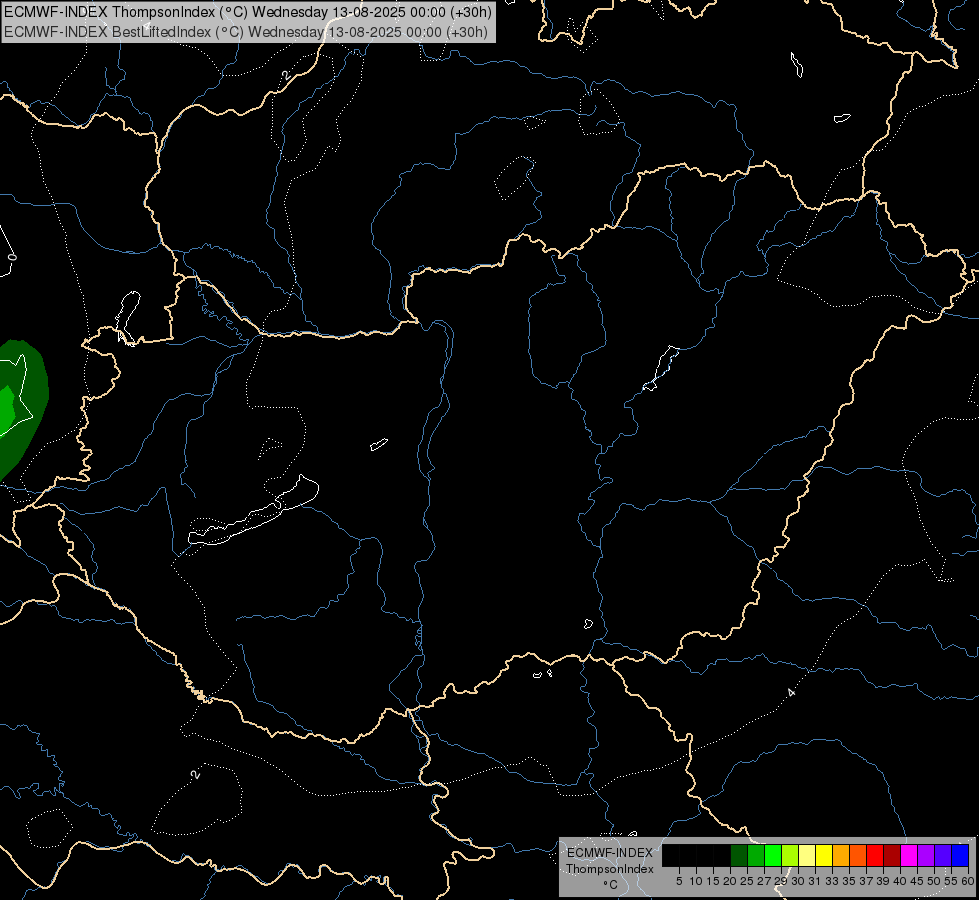Click the legend scale value 35

pyautogui.click(x=849, y=881)
